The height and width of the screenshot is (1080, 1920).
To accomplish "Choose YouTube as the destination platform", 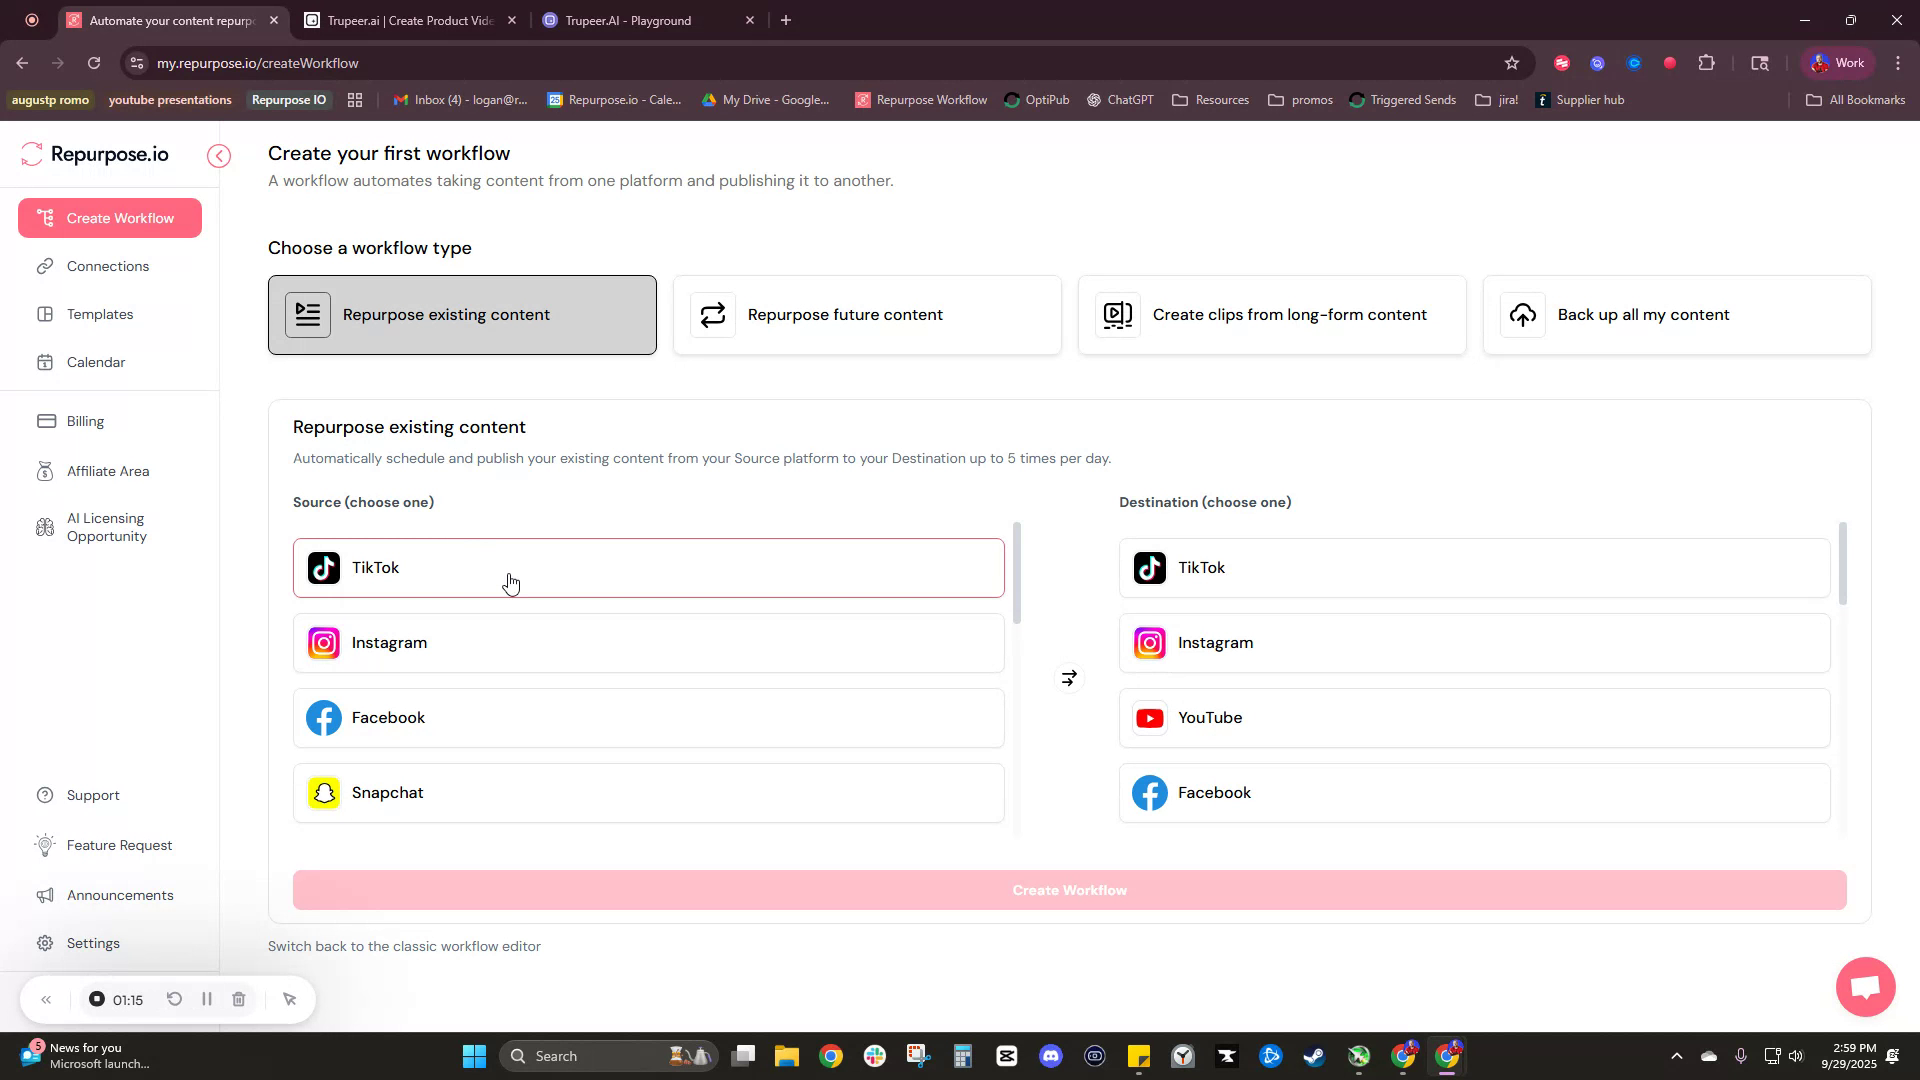I will click(x=1473, y=717).
